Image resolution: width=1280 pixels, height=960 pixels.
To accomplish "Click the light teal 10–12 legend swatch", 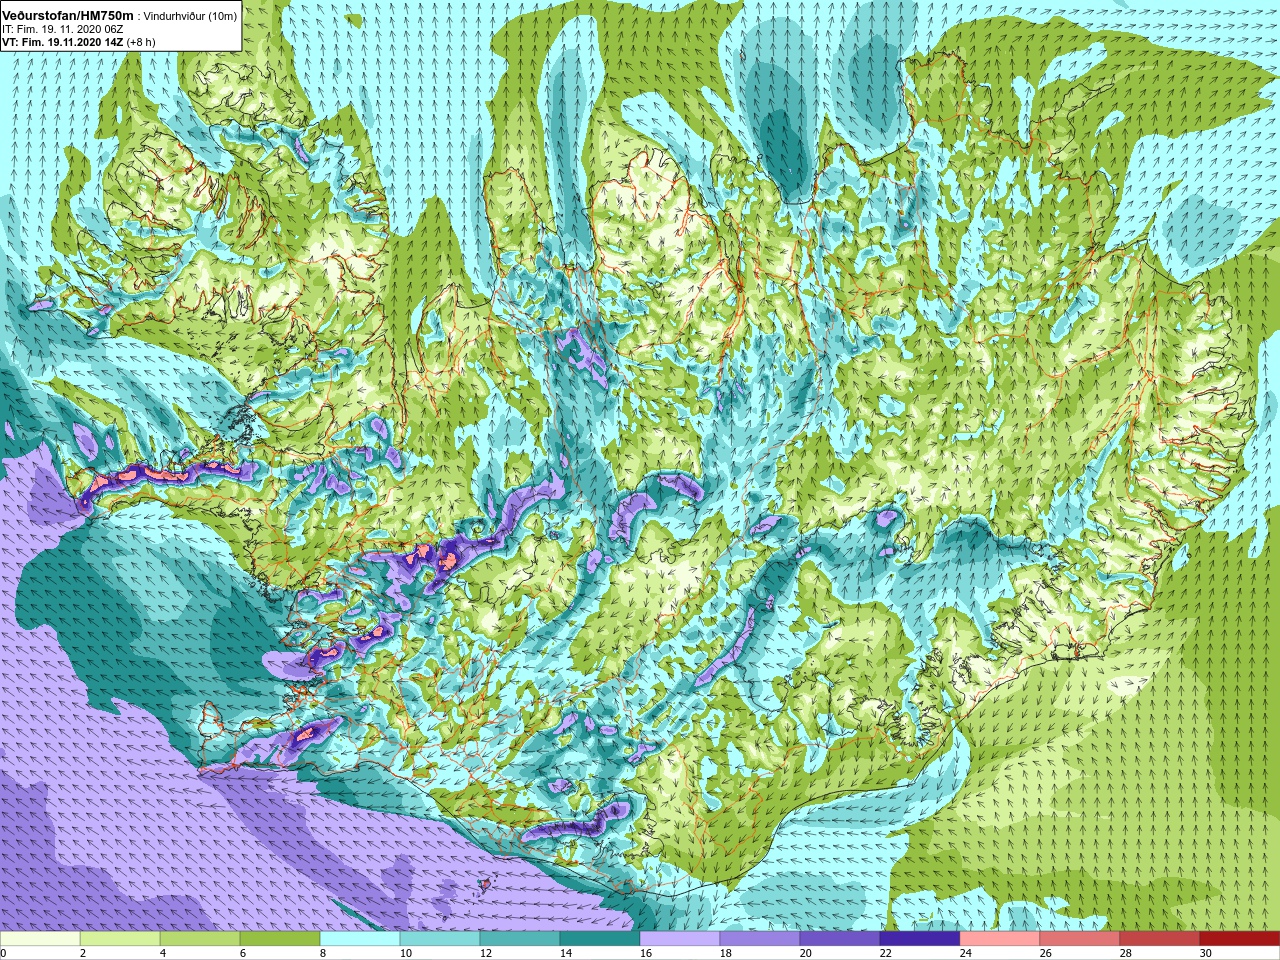I will pos(440,940).
